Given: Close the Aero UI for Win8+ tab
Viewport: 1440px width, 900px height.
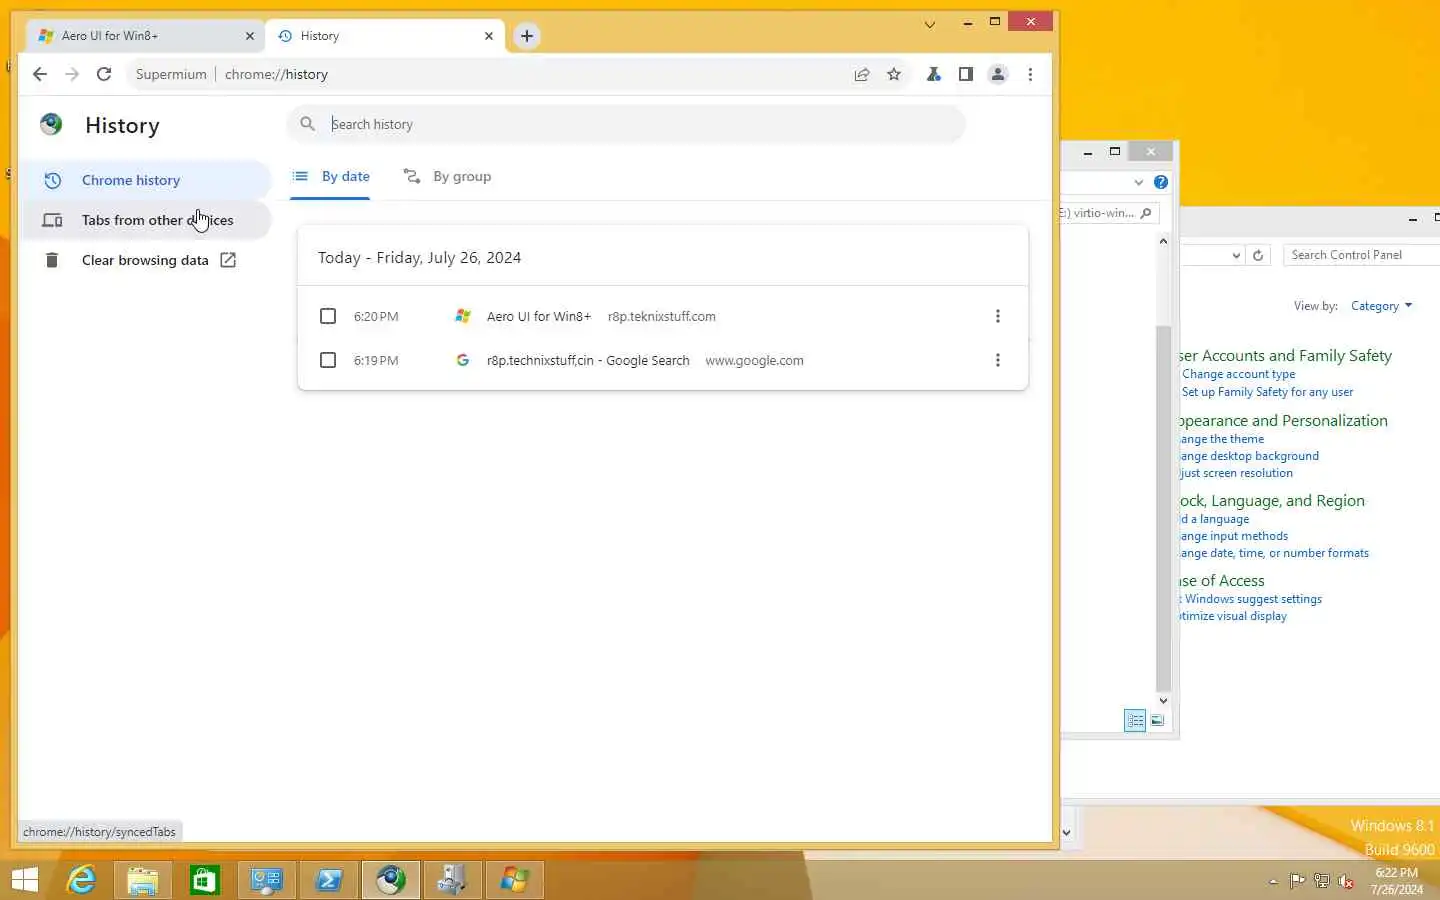Looking at the screenshot, I should tap(250, 36).
